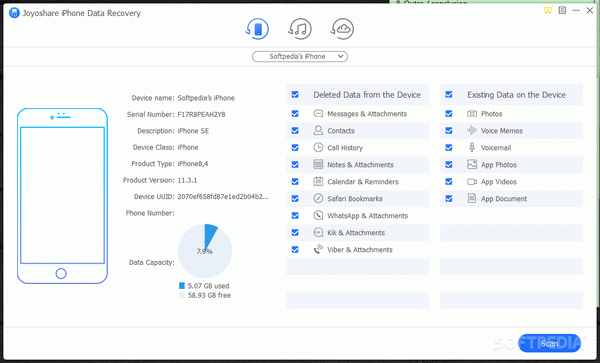Click the iPhone8,4 product type value
This screenshot has width=600, height=363.
pos(193,164)
